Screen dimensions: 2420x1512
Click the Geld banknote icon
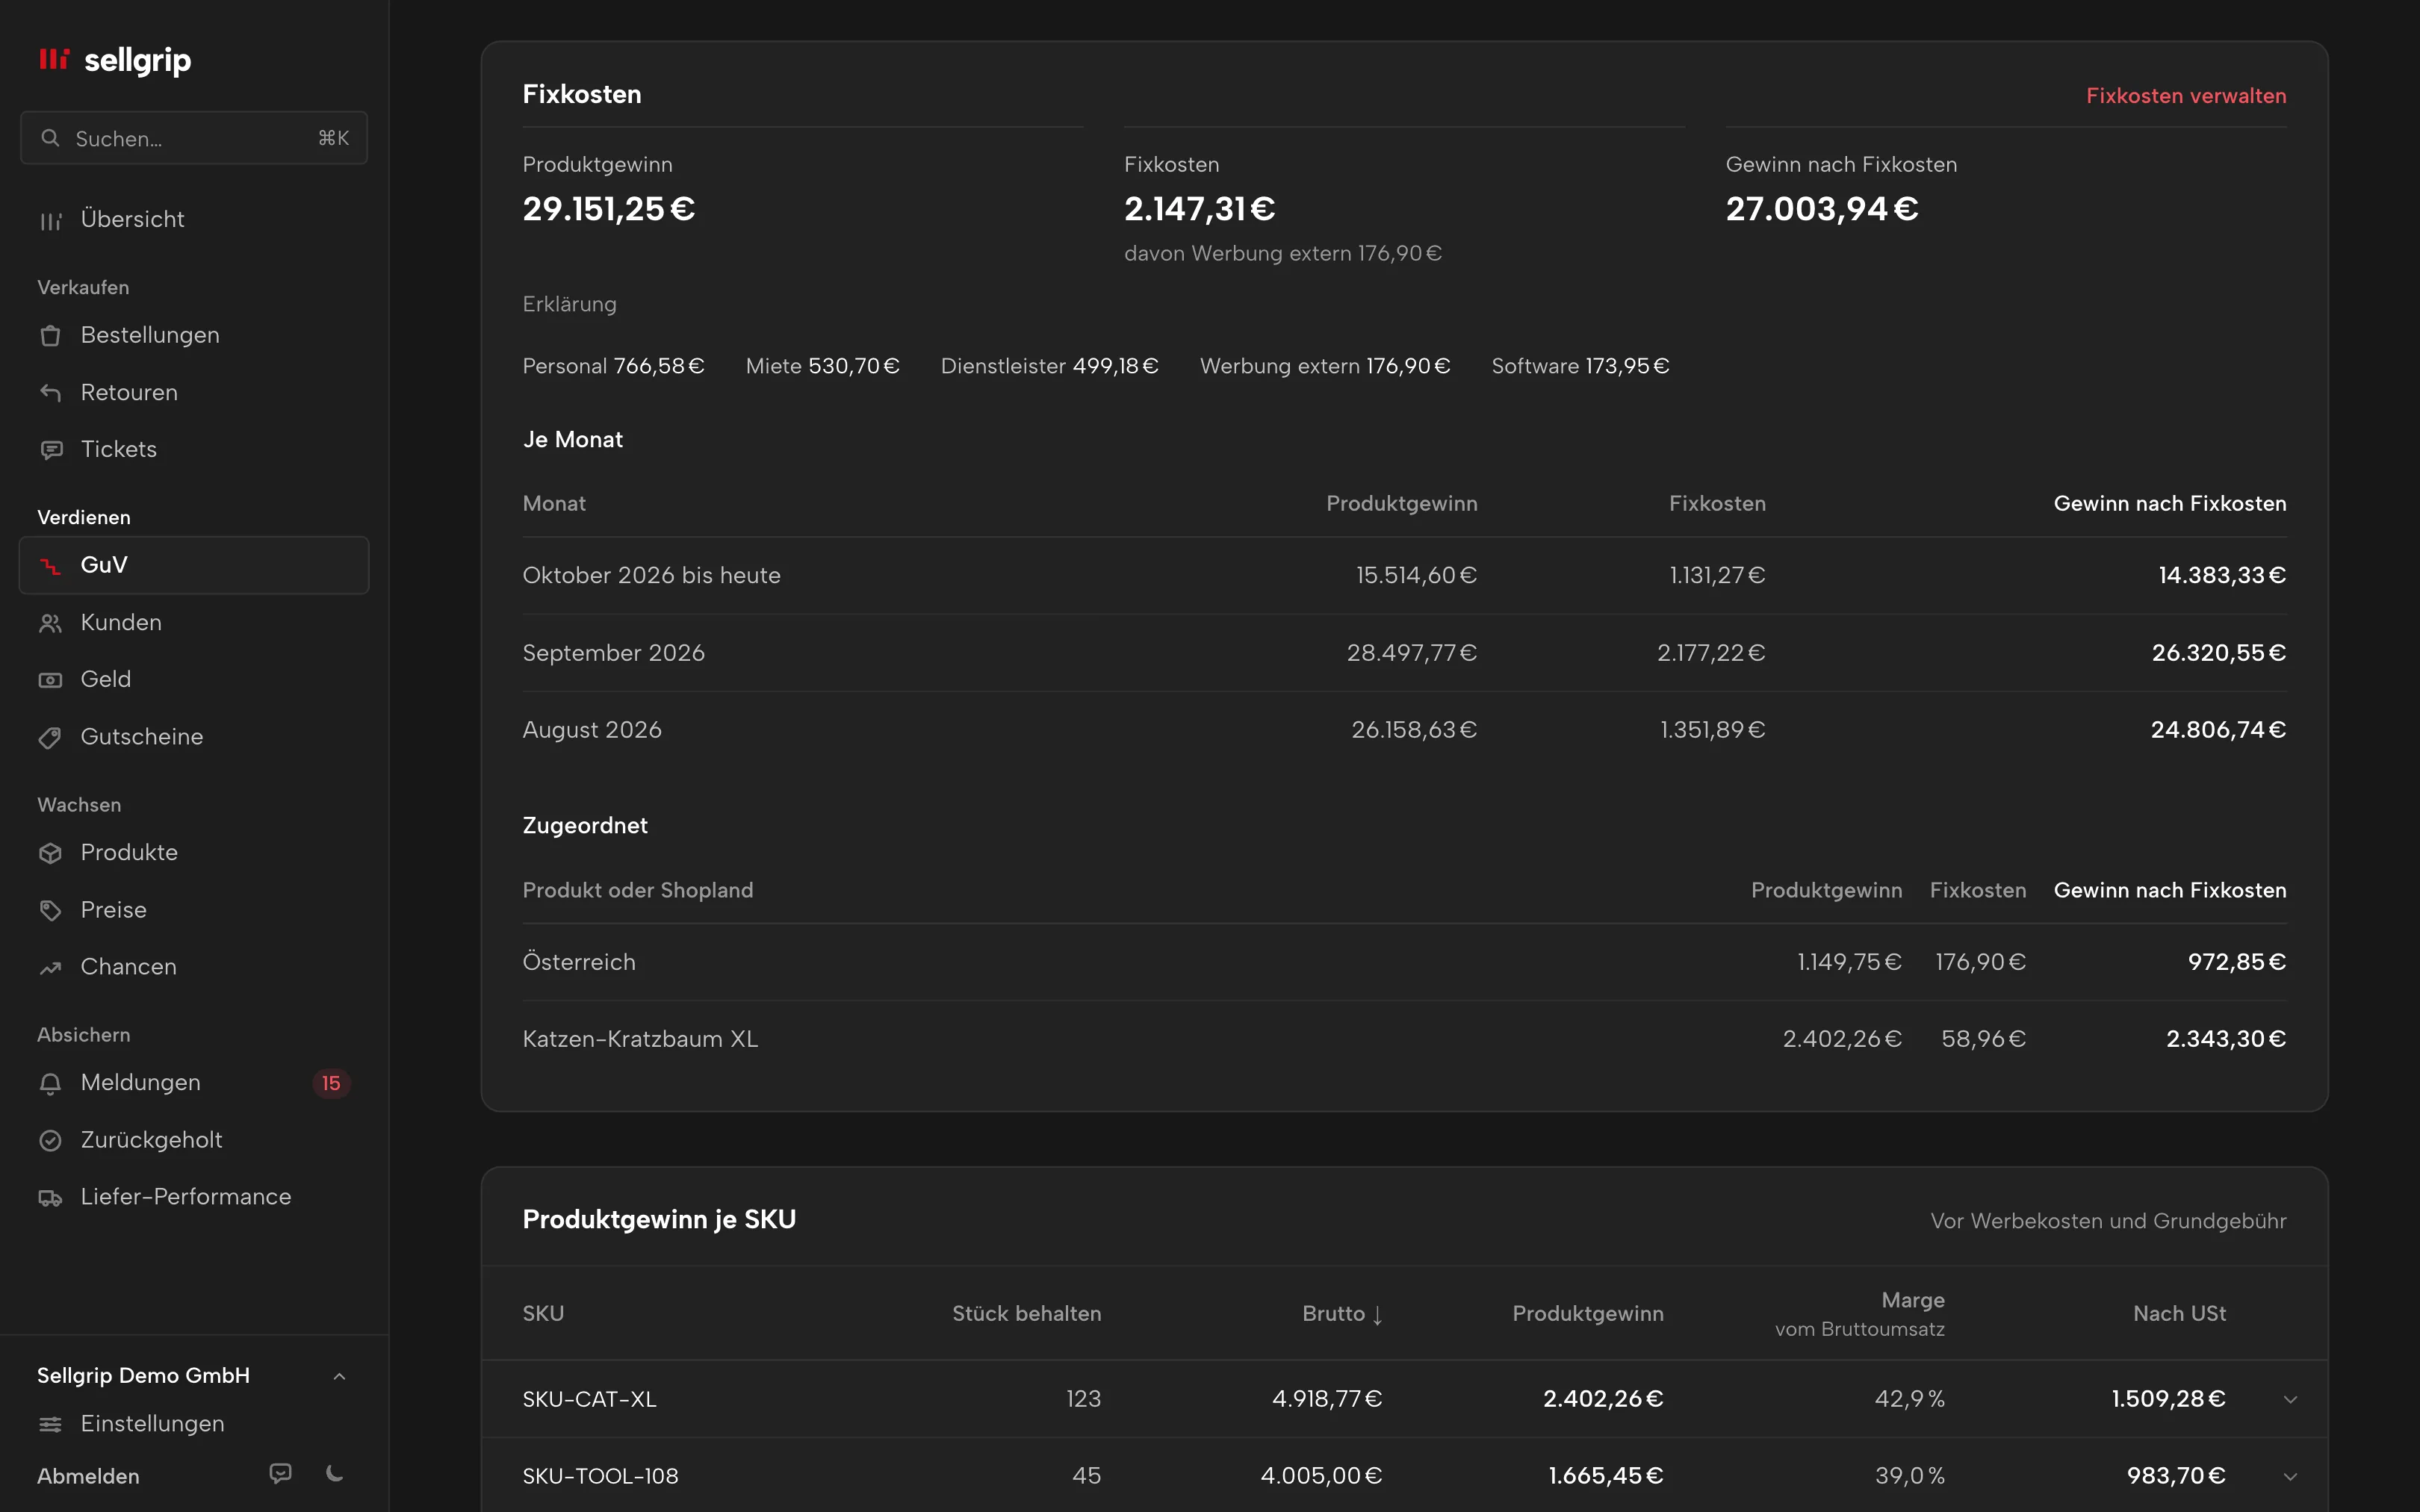50,680
